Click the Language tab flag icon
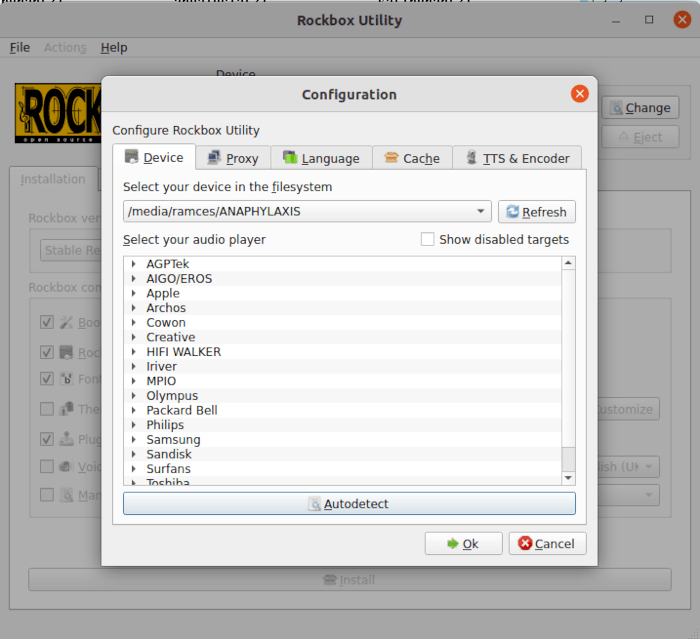This screenshot has height=639, width=700. point(290,157)
